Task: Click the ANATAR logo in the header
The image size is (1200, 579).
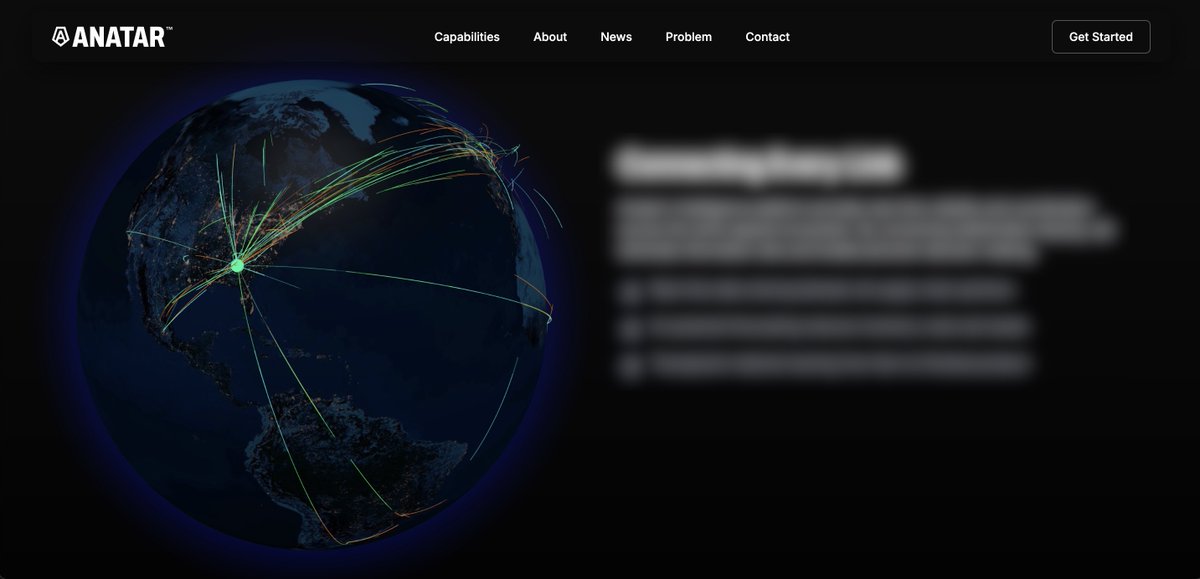Action: 112,37
